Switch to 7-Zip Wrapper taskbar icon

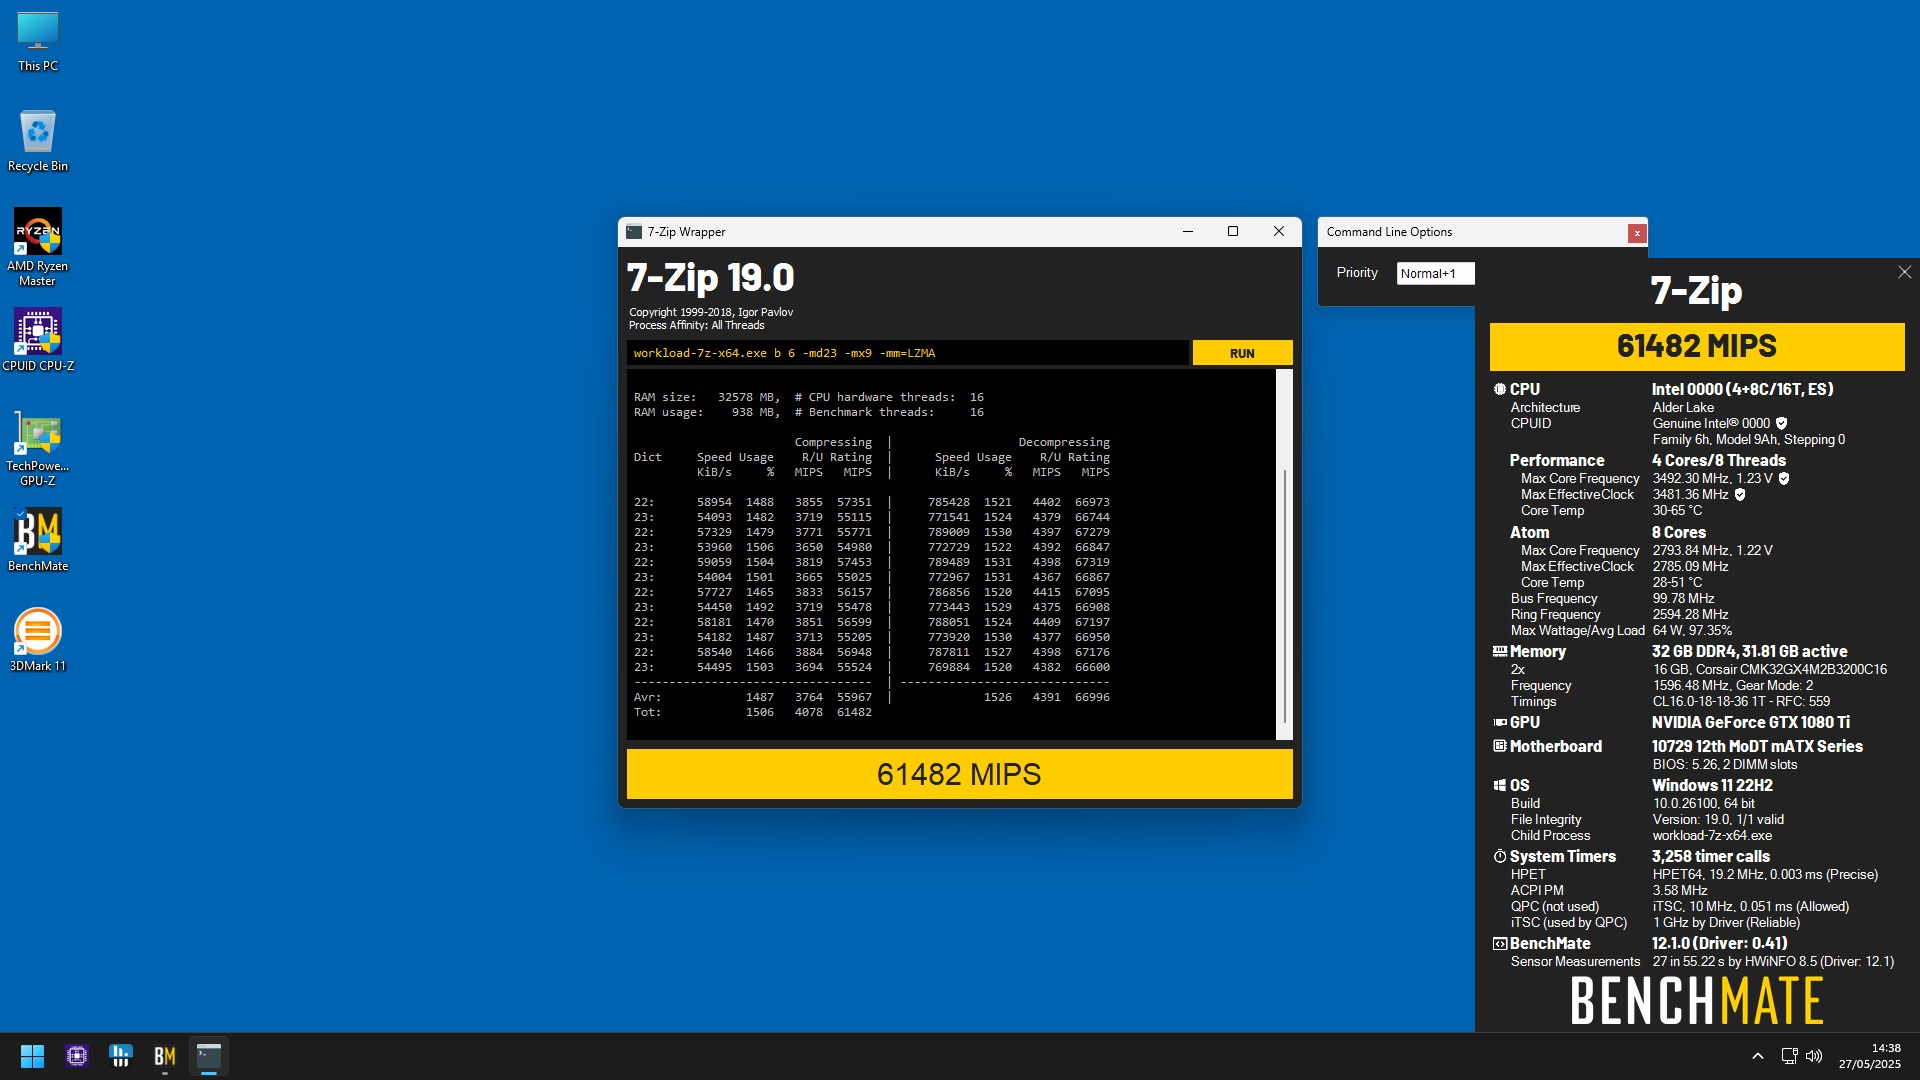[209, 1056]
